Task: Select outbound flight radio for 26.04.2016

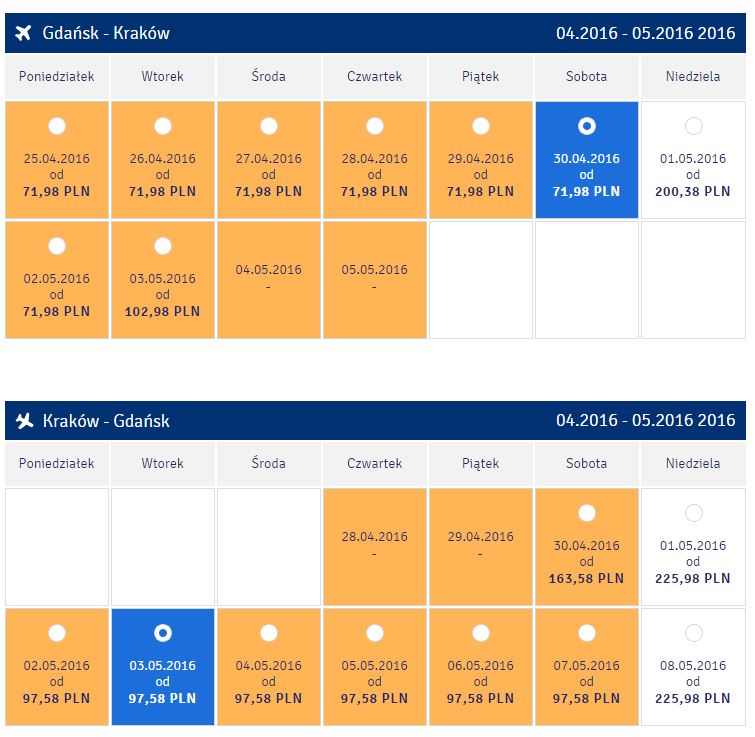Action: pyautogui.click(x=163, y=126)
